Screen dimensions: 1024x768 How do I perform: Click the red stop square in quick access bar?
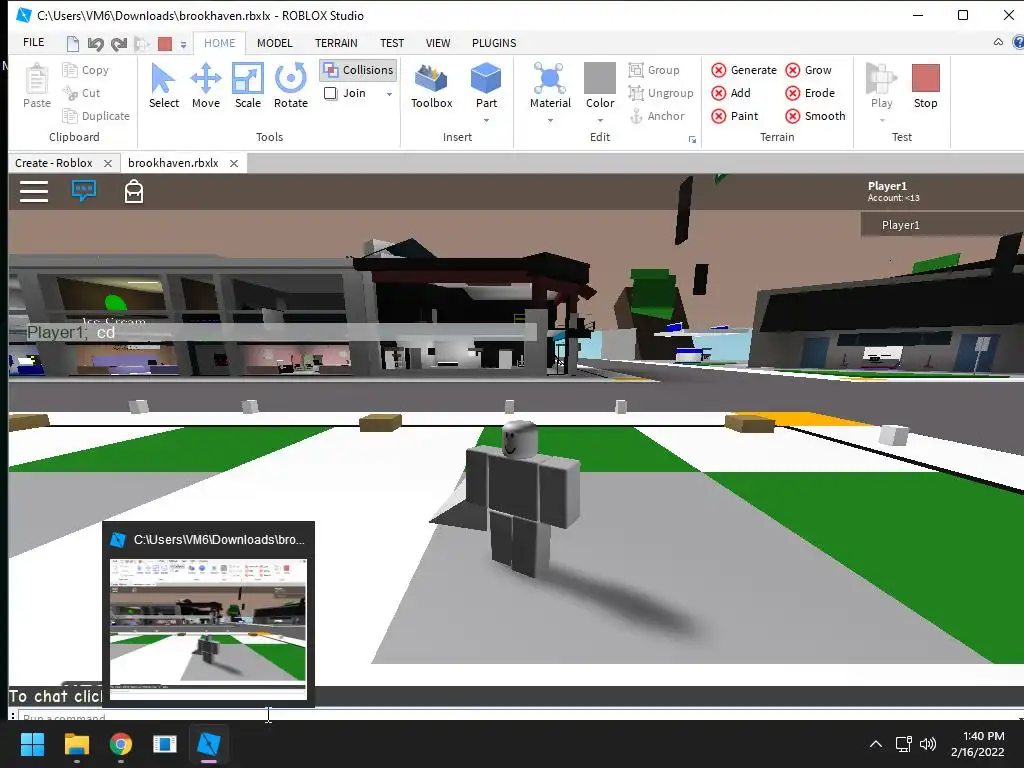point(165,44)
